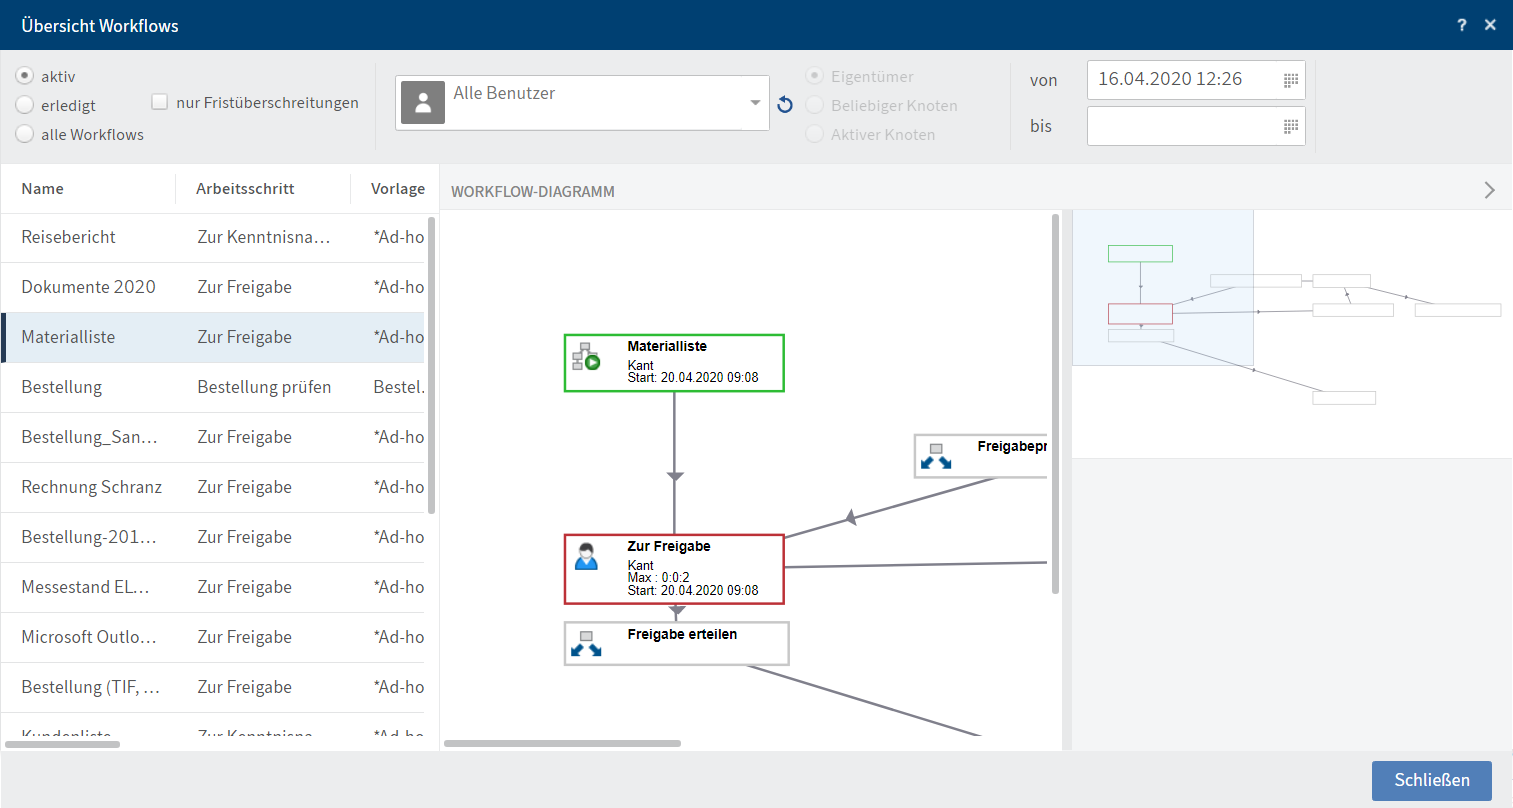Image resolution: width=1513 pixels, height=808 pixels.
Task: Open the calendar icon for bis date
Action: (1290, 126)
